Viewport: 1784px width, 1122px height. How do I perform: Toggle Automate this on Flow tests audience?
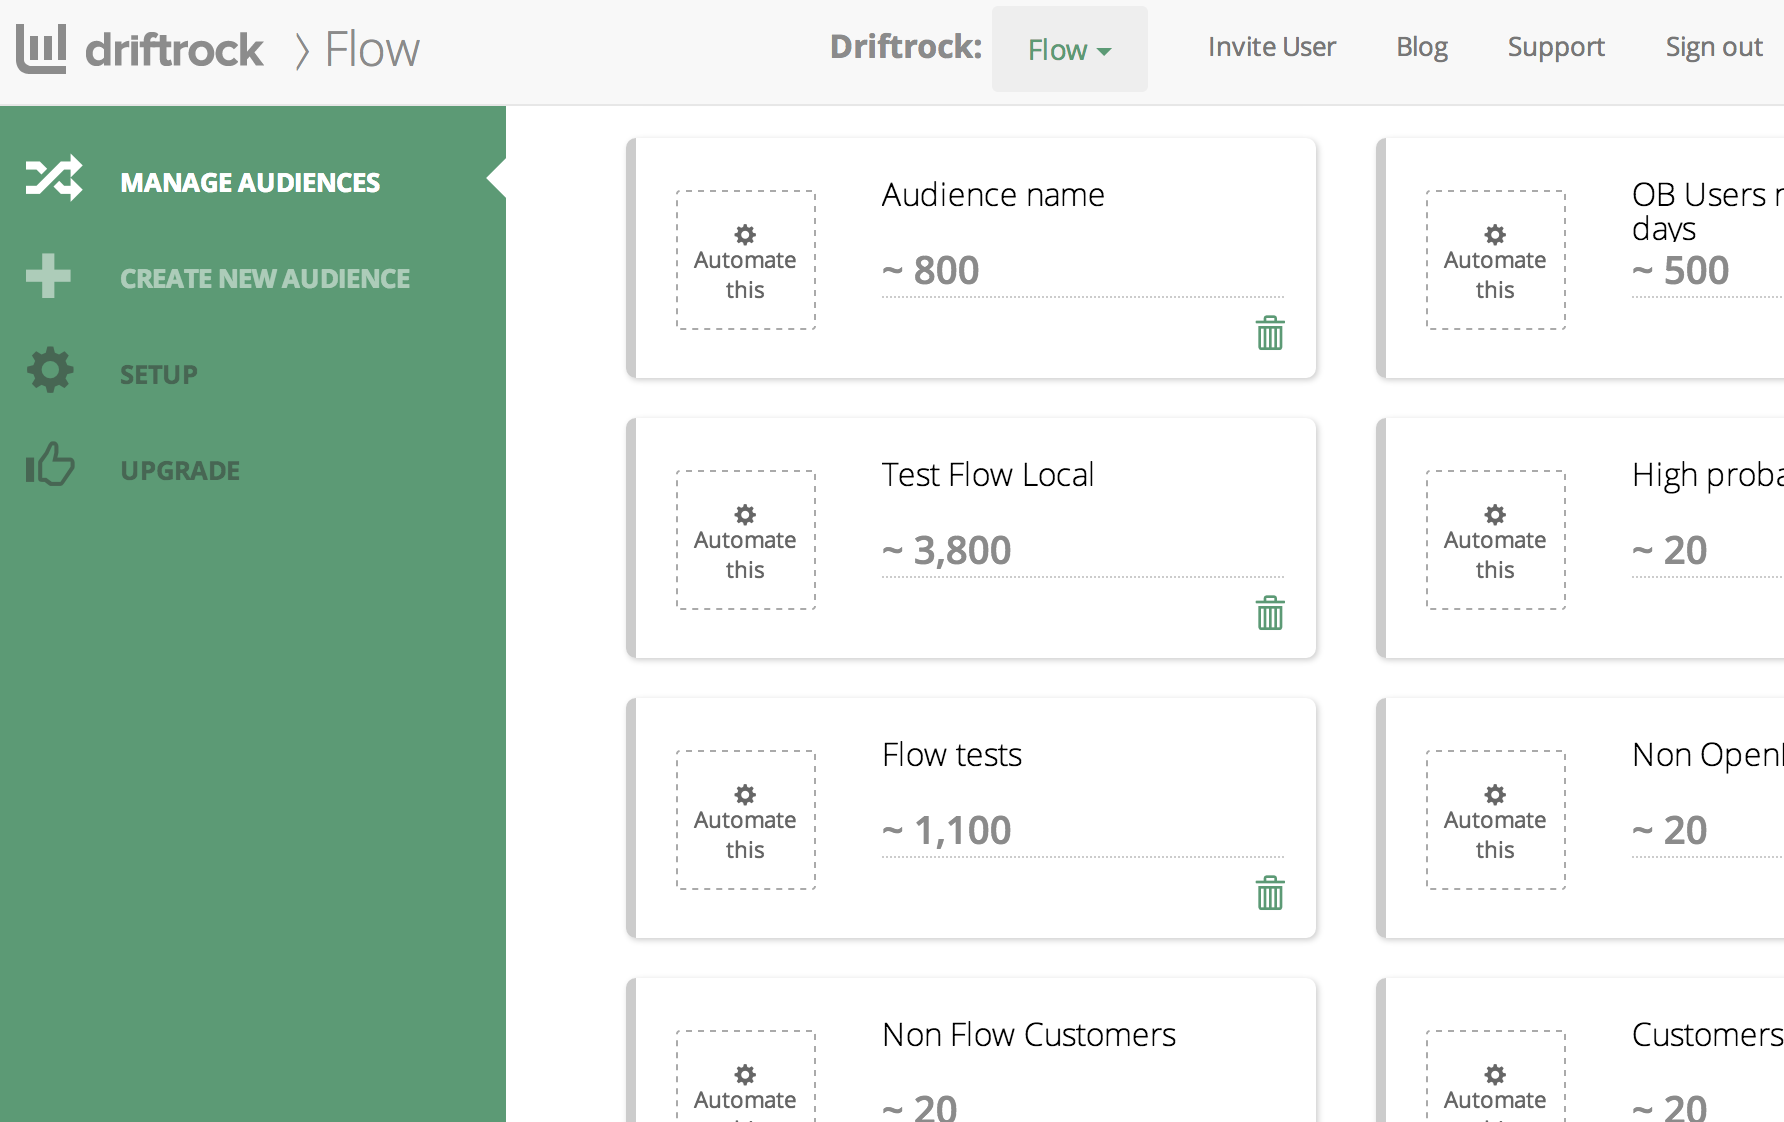point(745,820)
